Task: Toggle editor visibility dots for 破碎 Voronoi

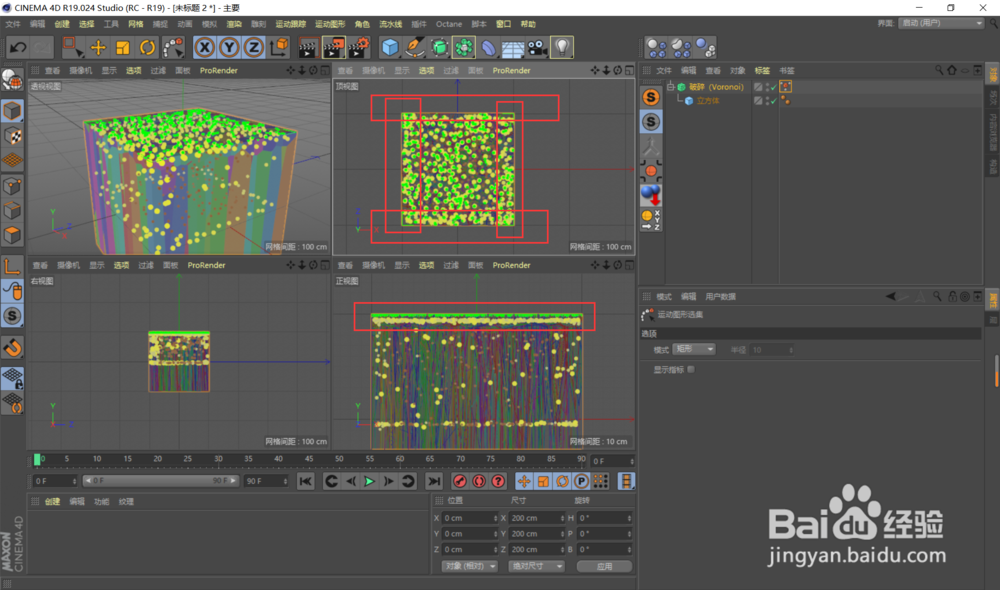Action: tap(767, 87)
